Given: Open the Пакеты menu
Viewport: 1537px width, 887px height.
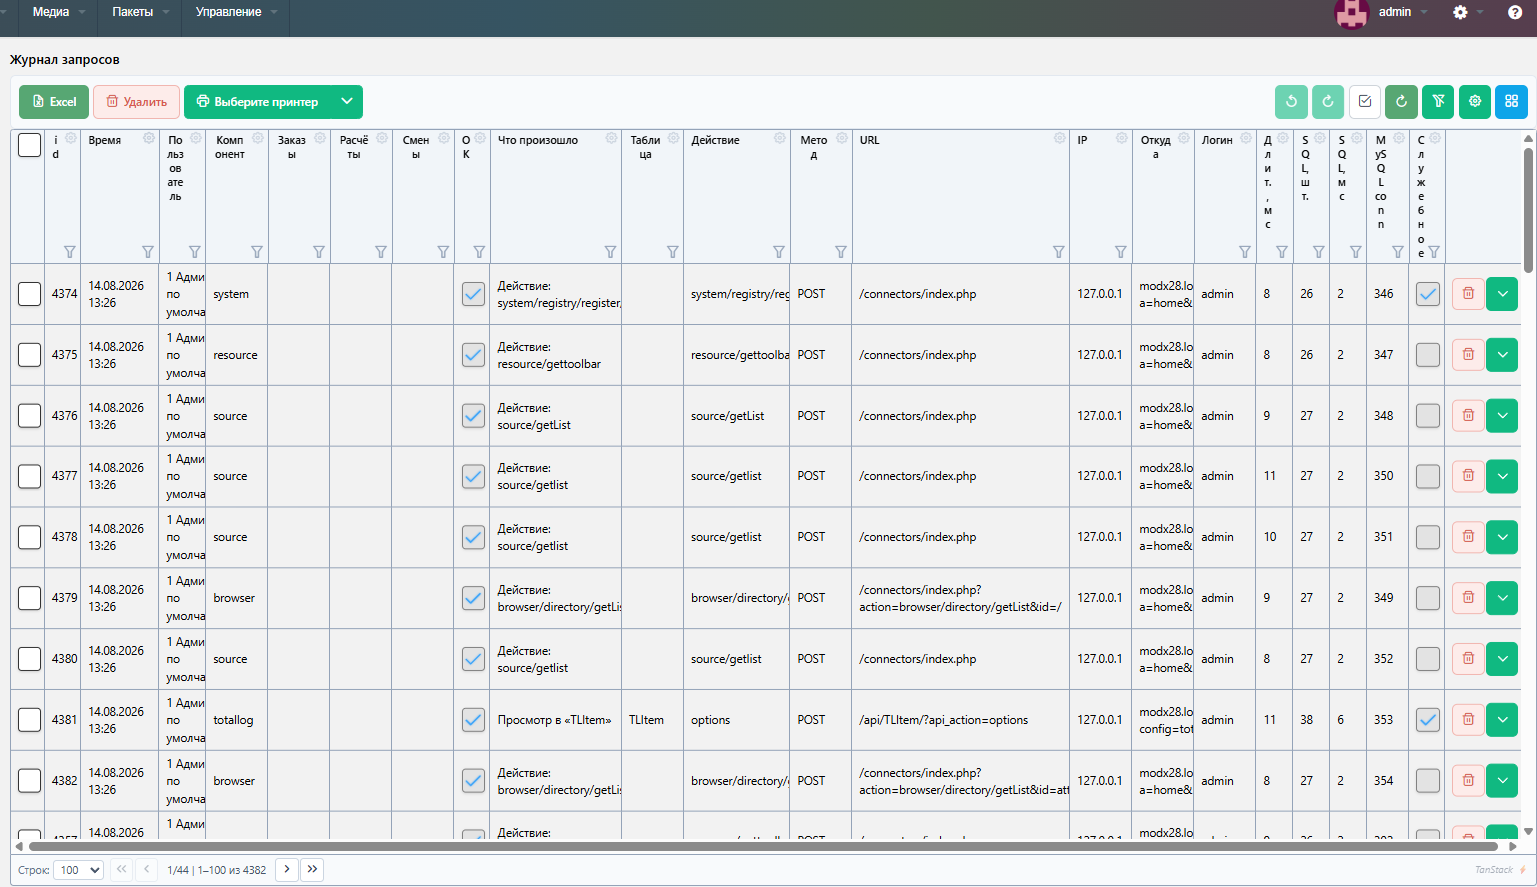Looking at the screenshot, I should [x=141, y=12].
